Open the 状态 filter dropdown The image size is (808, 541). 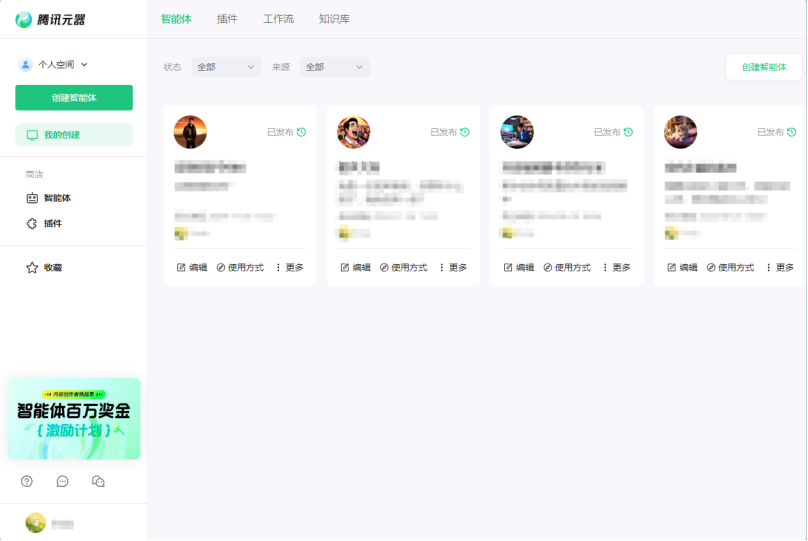226,67
